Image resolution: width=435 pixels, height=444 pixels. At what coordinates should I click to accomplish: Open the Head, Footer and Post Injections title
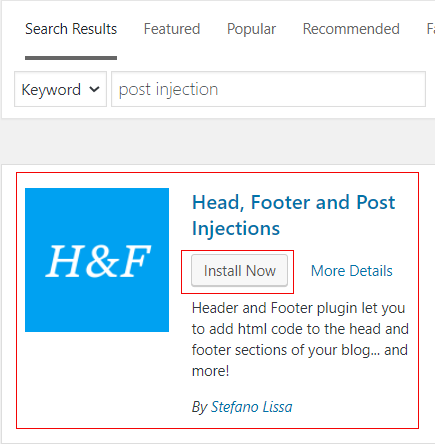tap(293, 215)
